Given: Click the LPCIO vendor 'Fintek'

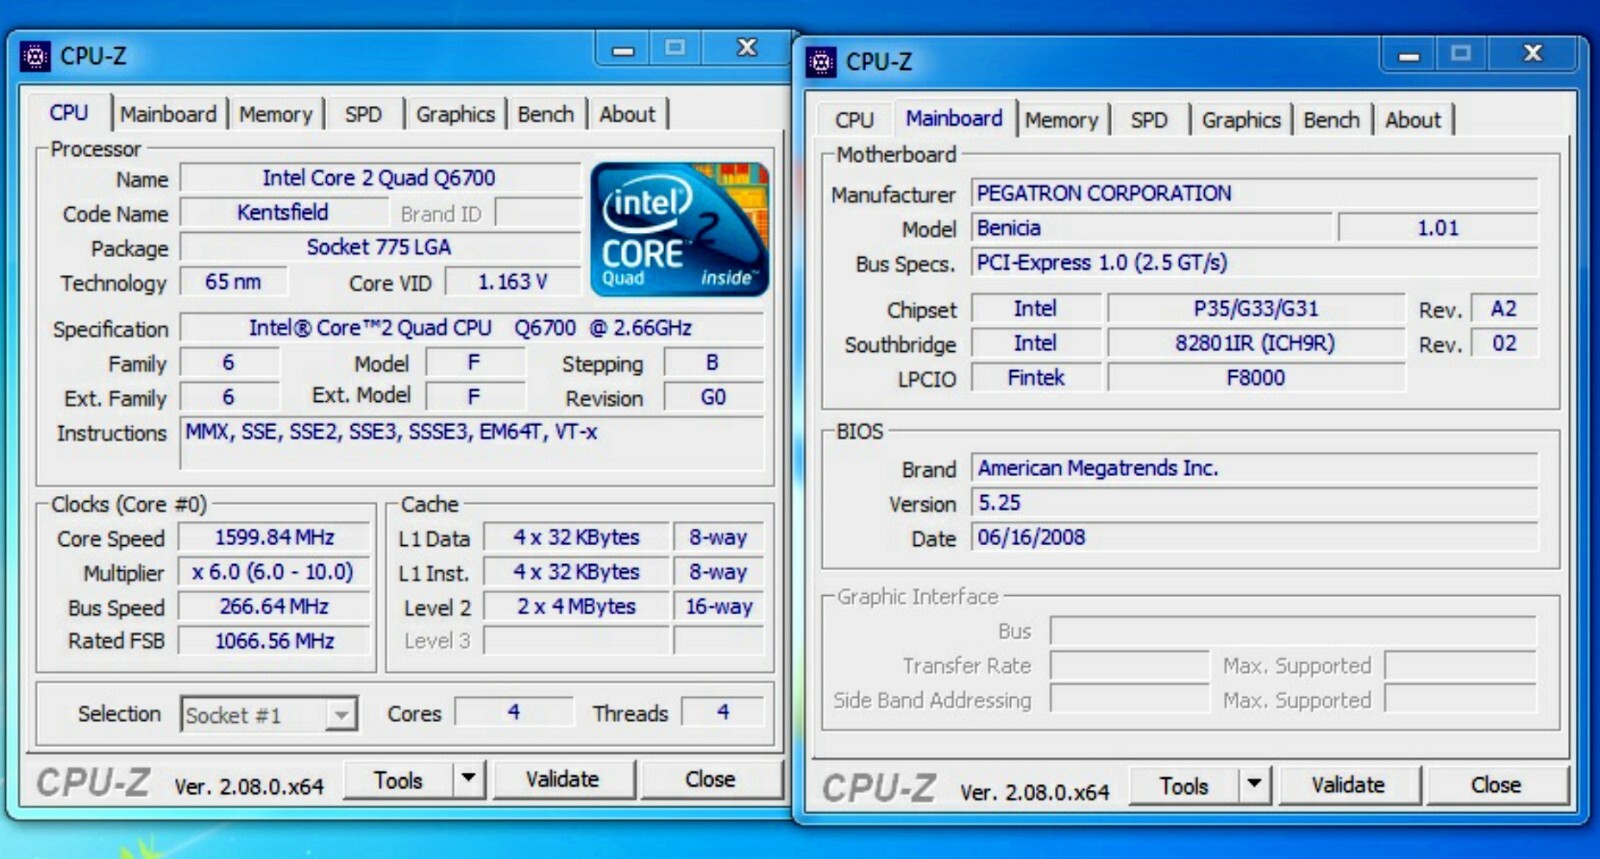Looking at the screenshot, I should click(x=1036, y=377).
